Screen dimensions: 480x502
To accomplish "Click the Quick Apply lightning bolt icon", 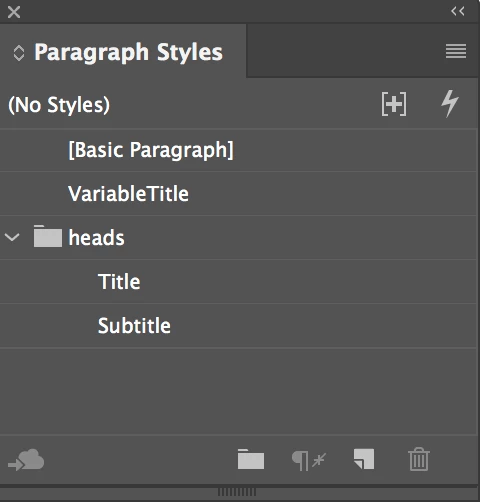I will pyautogui.click(x=450, y=104).
